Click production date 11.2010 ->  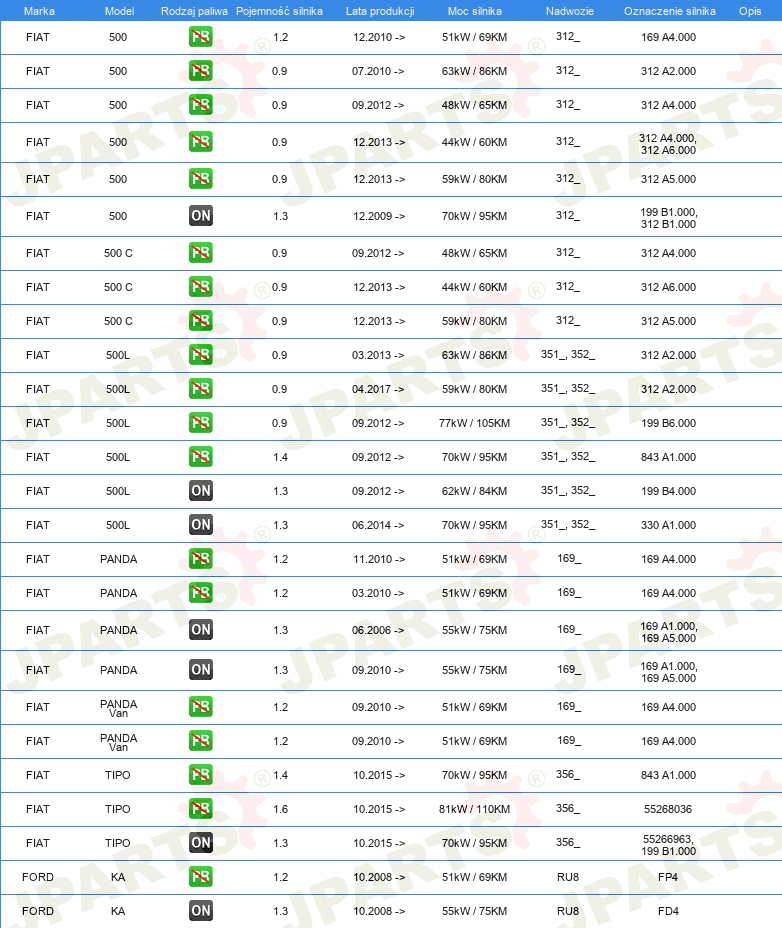pos(379,559)
